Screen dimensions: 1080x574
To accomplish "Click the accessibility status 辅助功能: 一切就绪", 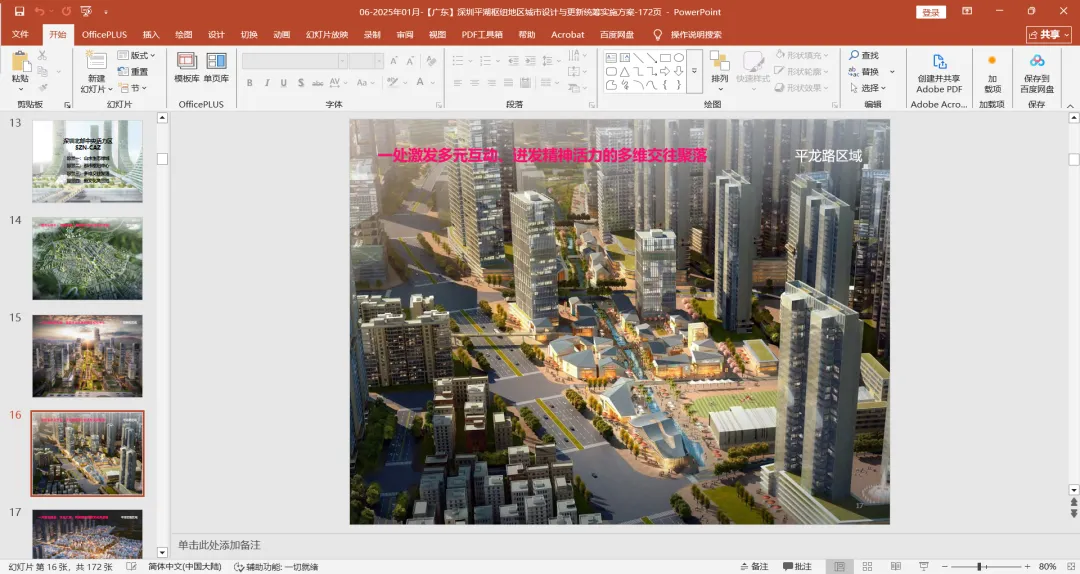I will click(x=276, y=566).
